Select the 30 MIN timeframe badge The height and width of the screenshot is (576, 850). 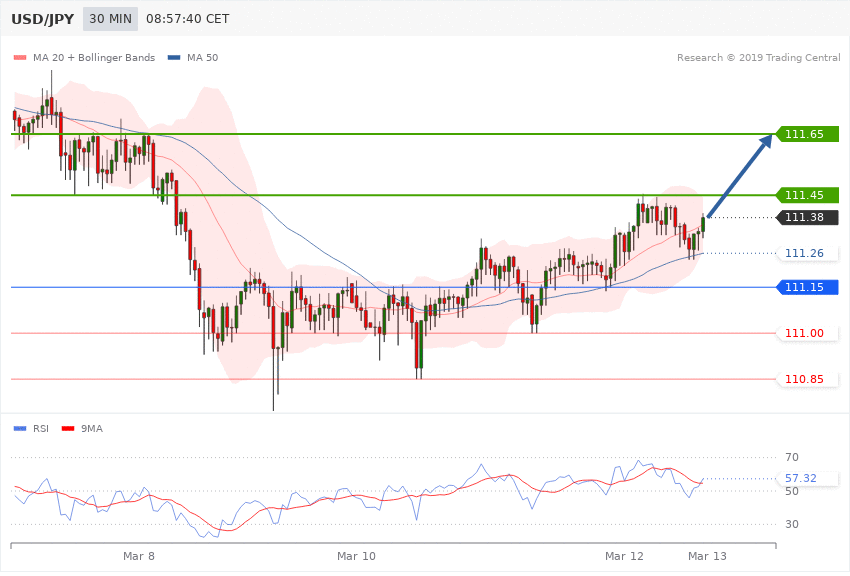coord(111,19)
